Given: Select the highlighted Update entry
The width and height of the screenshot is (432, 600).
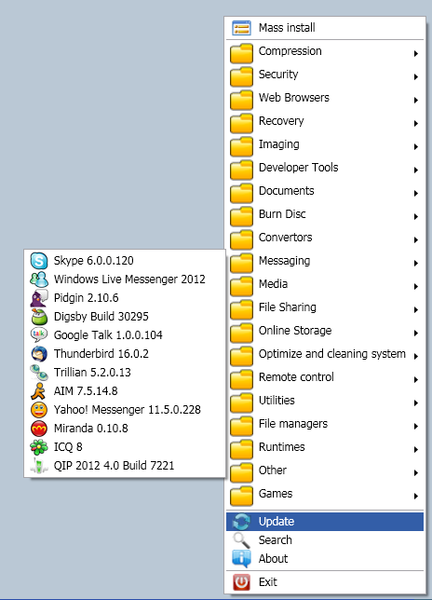Looking at the screenshot, I should (324, 522).
